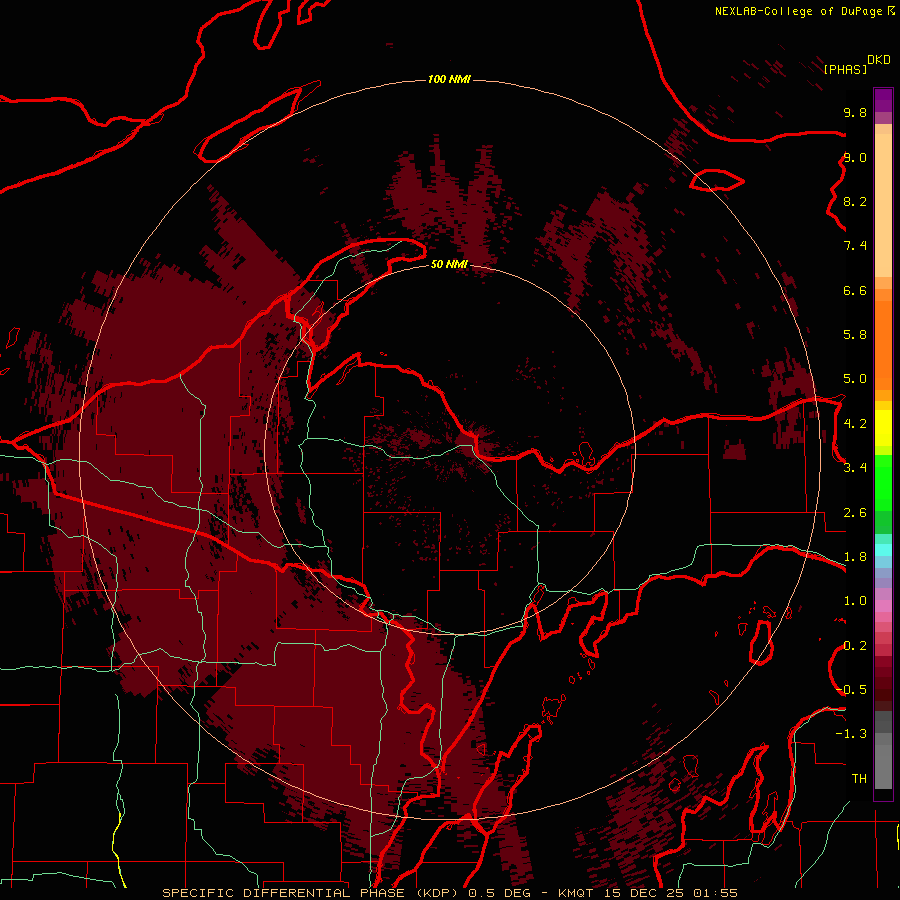Click the 6.6 value on the color scale
The height and width of the screenshot is (900, 900).
tap(855, 290)
